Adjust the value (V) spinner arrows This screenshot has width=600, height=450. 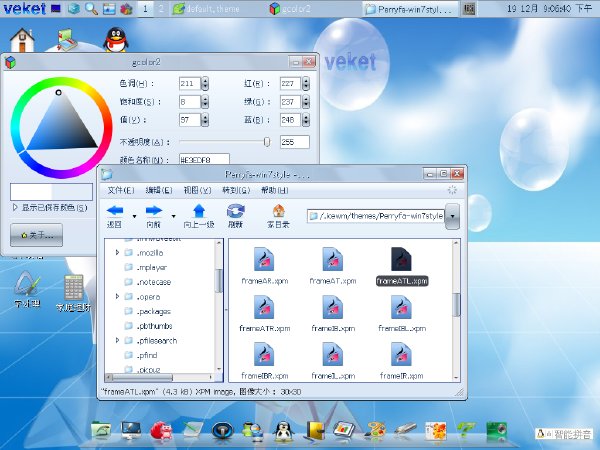click(205, 120)
